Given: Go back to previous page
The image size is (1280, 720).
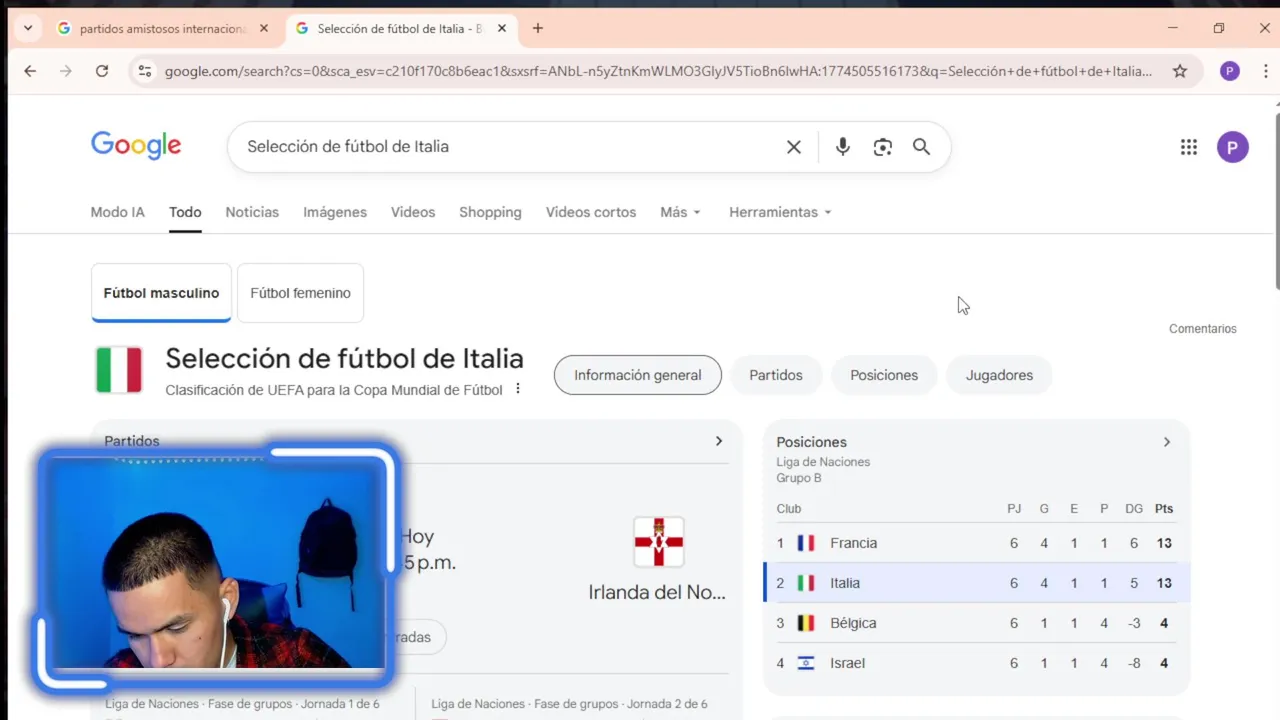Looking at the screenshot, I should pyautogui.click(x=30, y=71).
